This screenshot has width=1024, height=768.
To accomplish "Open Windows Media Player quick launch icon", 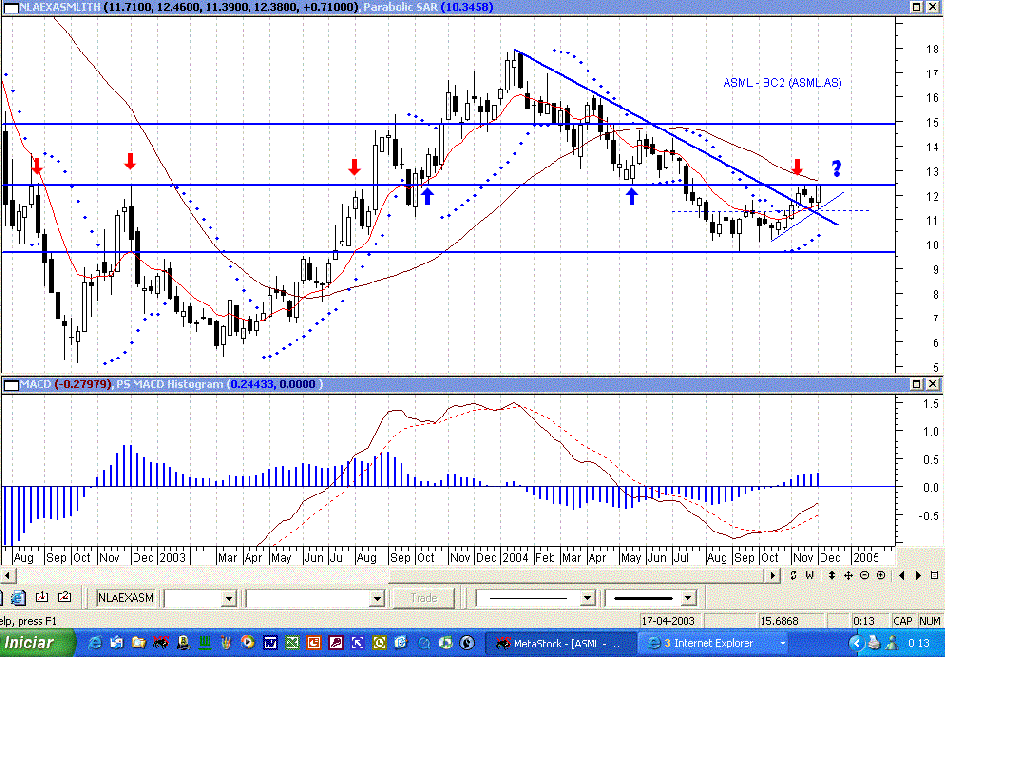I will tap(248, 643).
